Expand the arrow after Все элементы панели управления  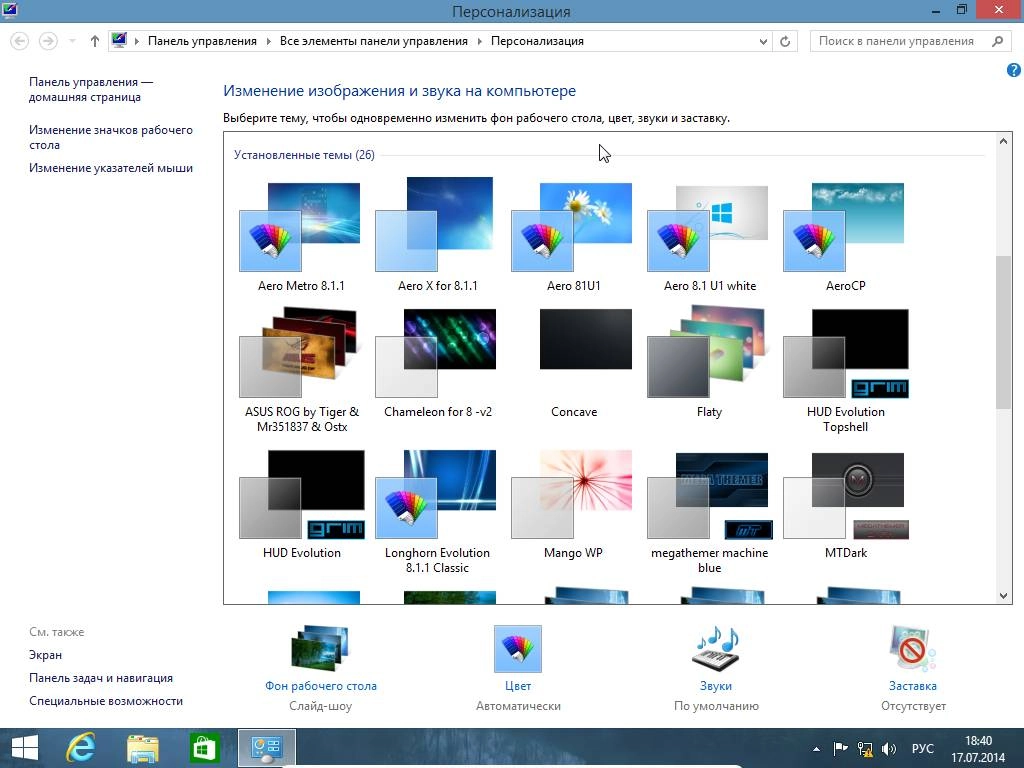(479, 41)
